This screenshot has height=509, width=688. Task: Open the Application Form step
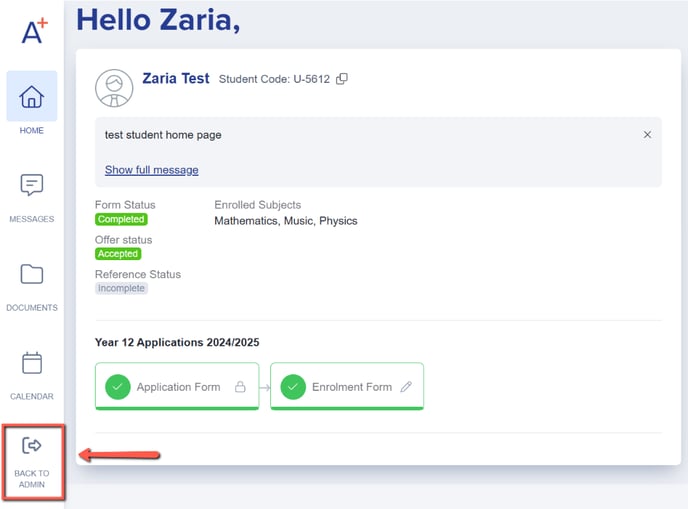click(177, 387)
